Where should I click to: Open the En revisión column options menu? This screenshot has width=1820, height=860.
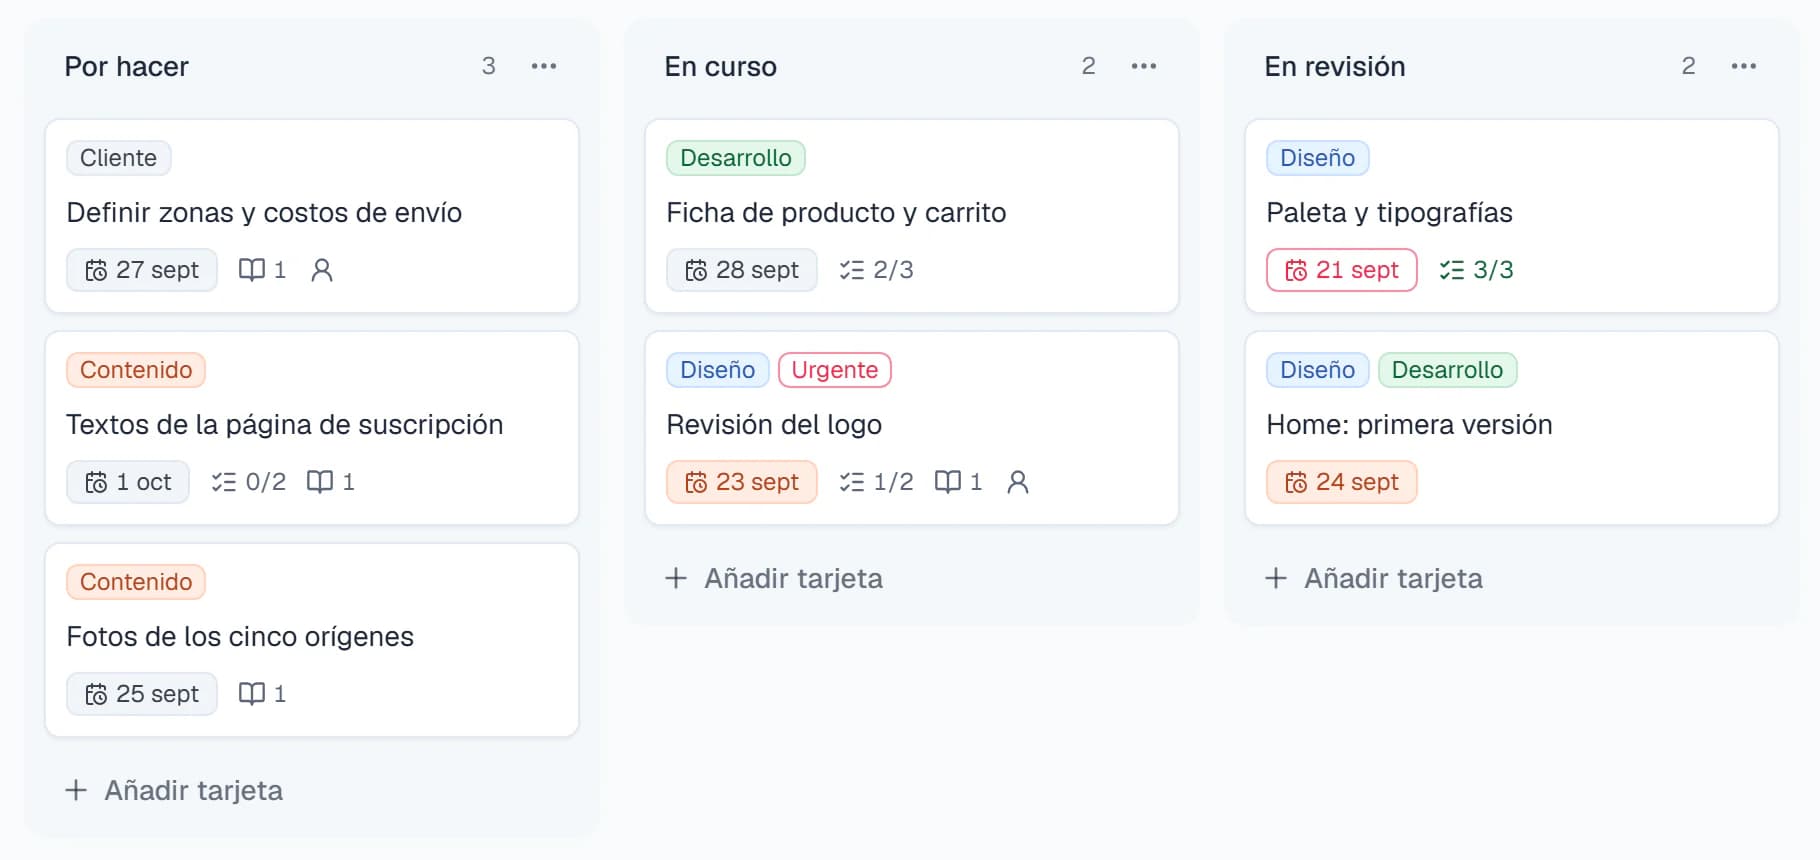point(1744,66)
